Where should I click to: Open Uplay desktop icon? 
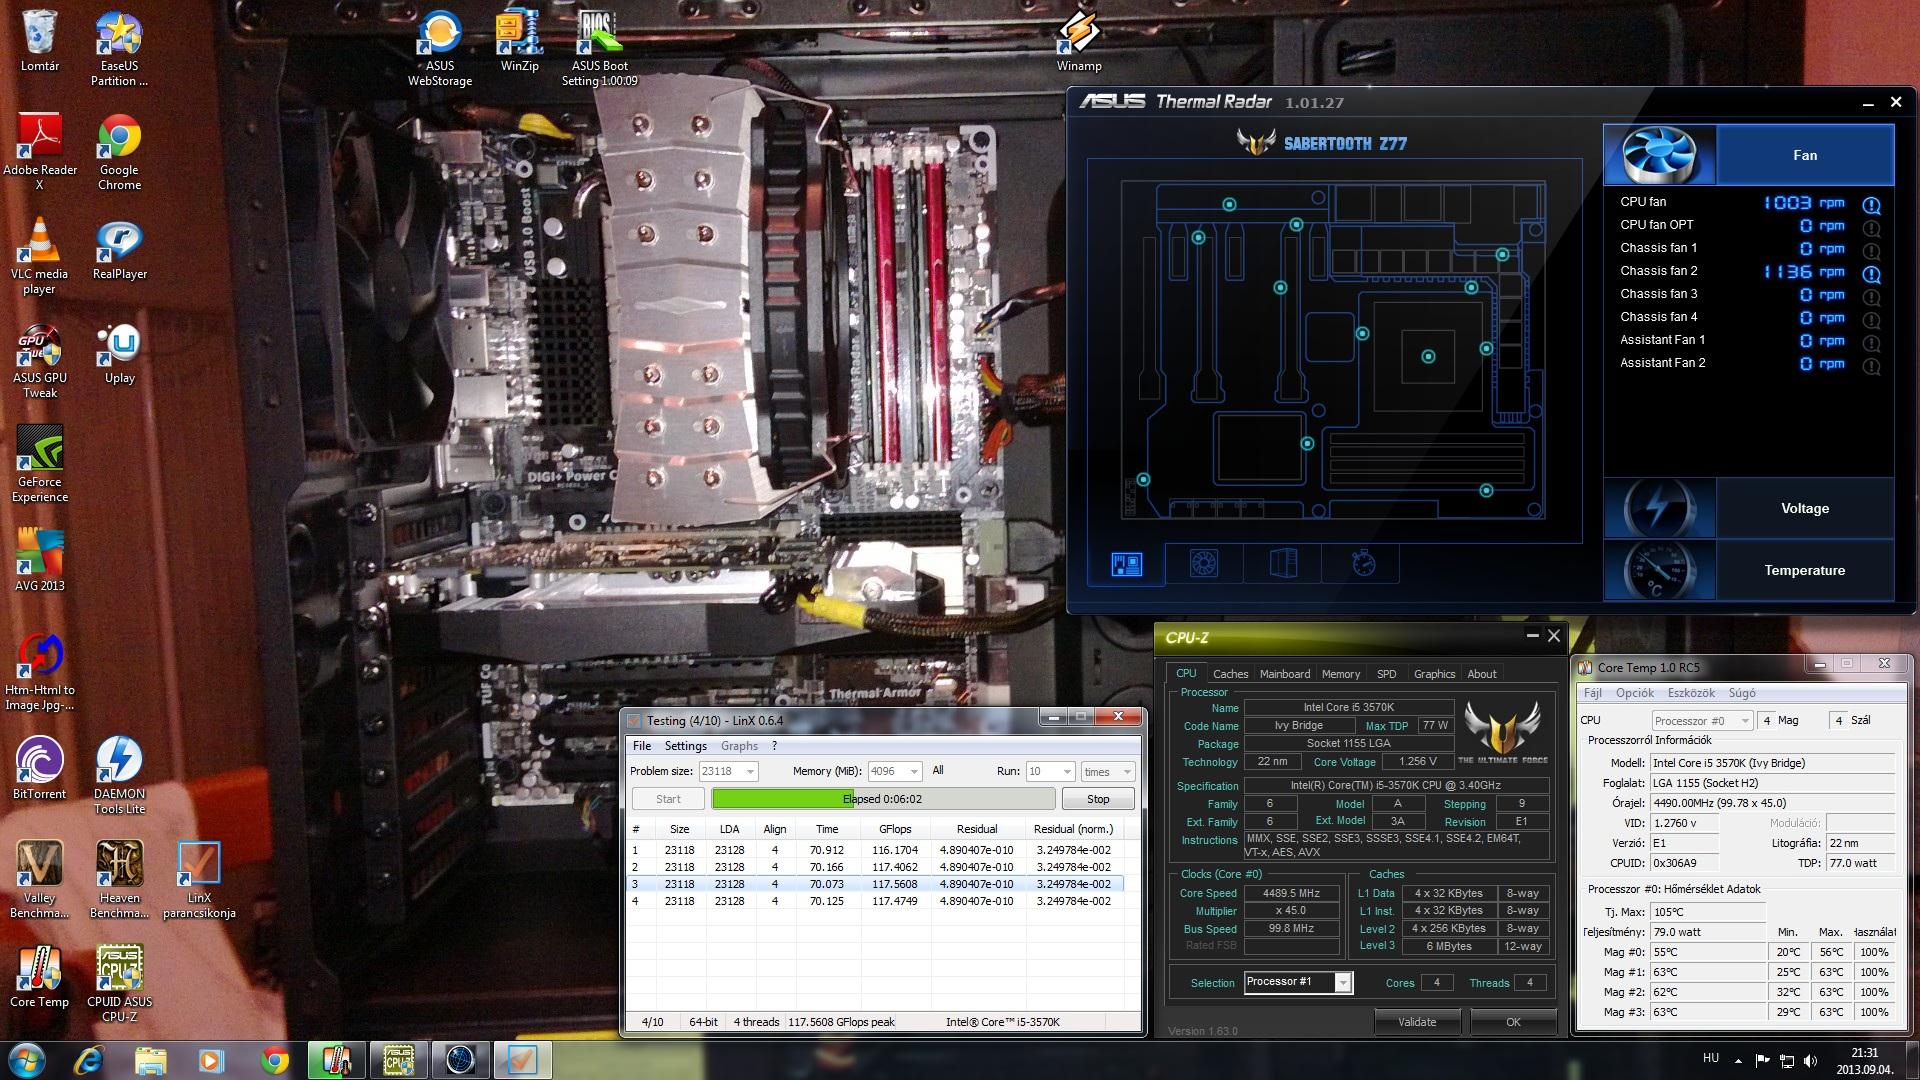coord(119,354)
